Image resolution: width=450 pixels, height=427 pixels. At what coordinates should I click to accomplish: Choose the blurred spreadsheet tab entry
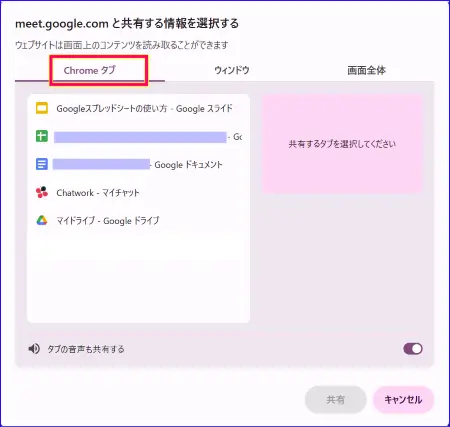138,136
